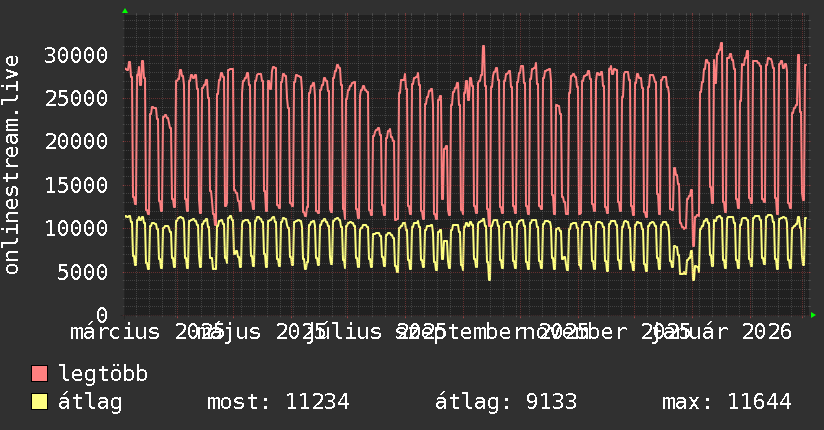This screenshot has height=430, width=824.
Task: Click the 25000 y-axis label
Action: coord(76,98)
